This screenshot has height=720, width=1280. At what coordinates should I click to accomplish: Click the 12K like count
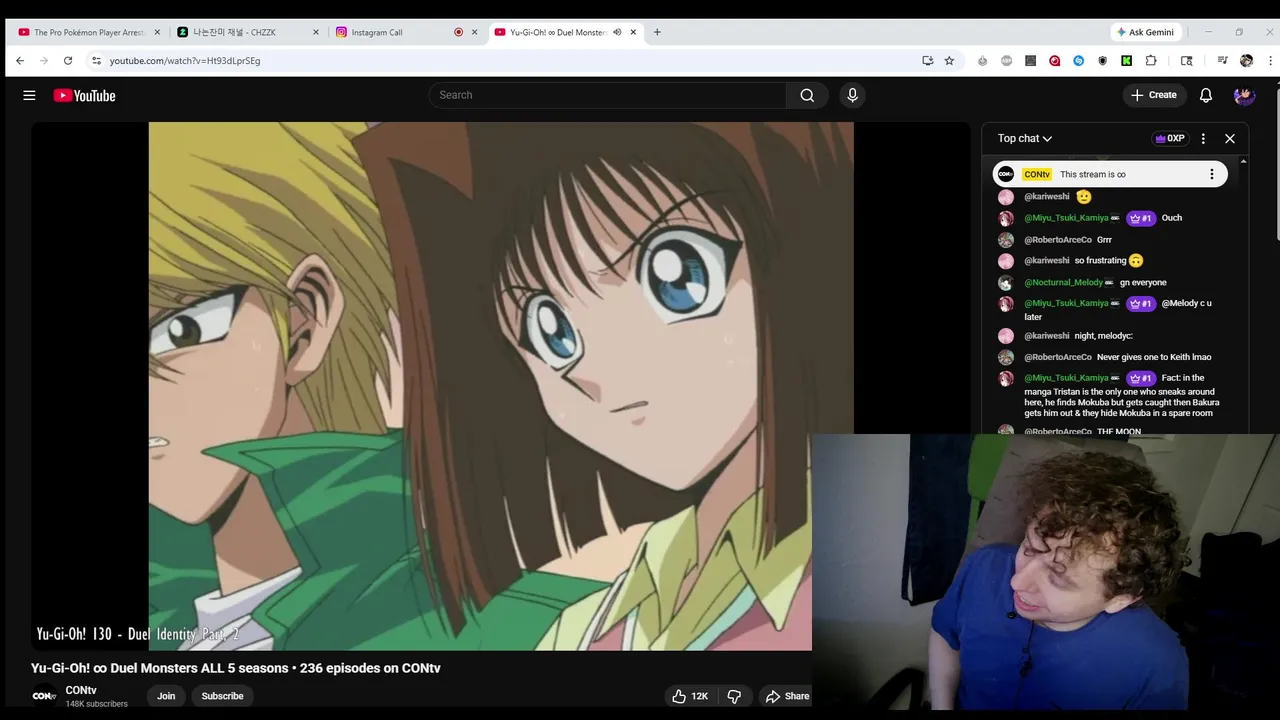(x=700, y=696)
